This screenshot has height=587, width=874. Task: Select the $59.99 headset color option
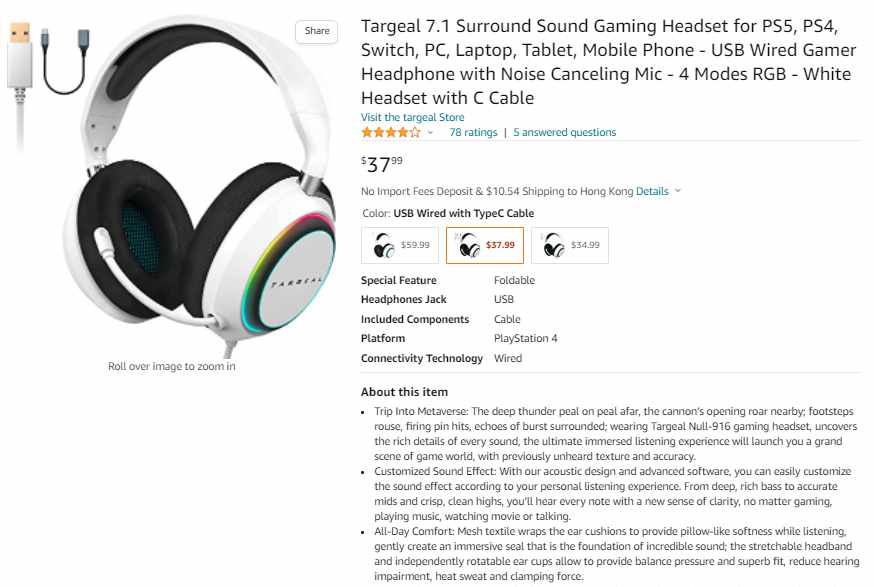tap(400, 245)
